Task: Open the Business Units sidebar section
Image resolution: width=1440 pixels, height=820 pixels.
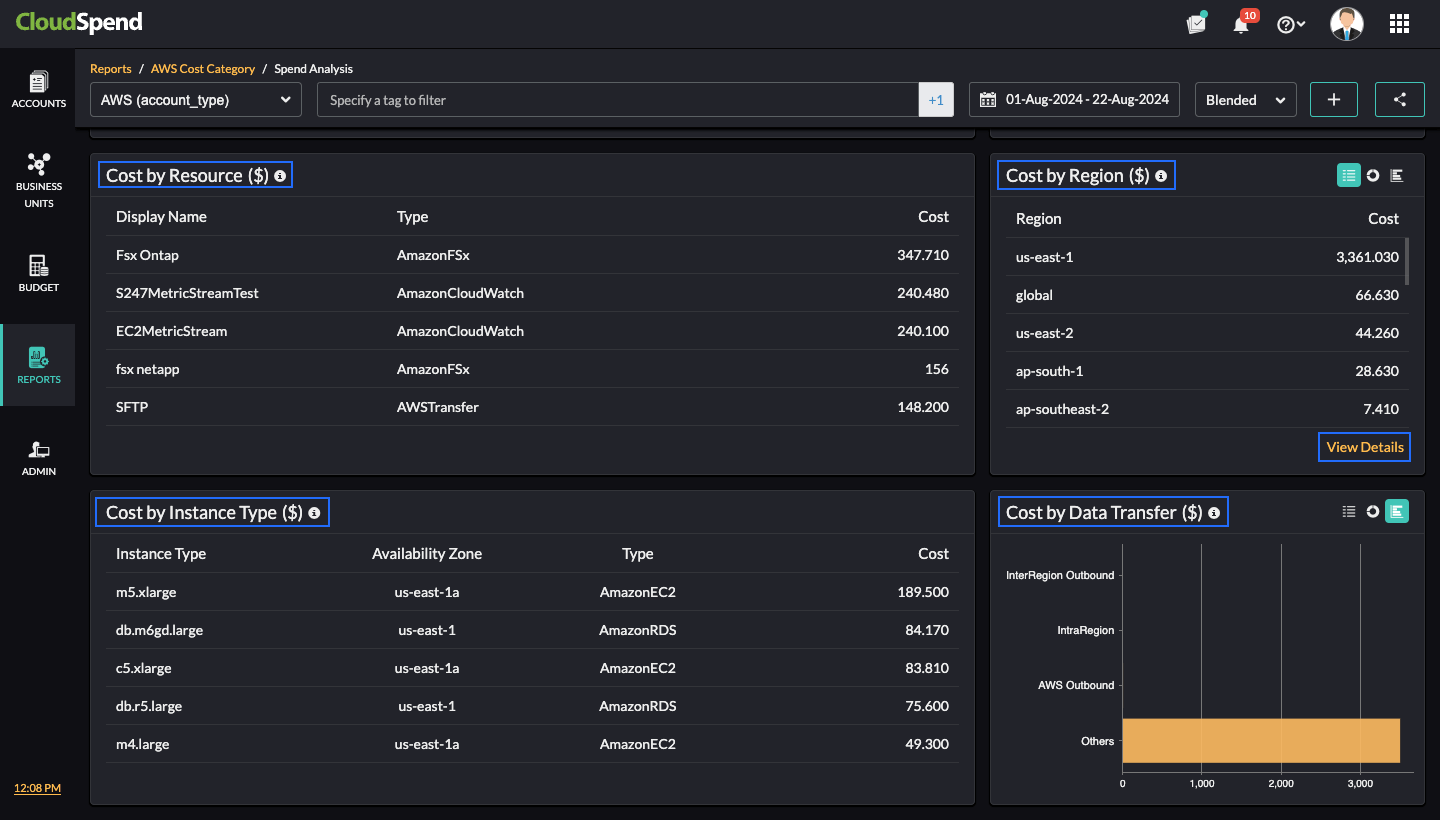Action: pyautogui.click(x=38, y=180)
